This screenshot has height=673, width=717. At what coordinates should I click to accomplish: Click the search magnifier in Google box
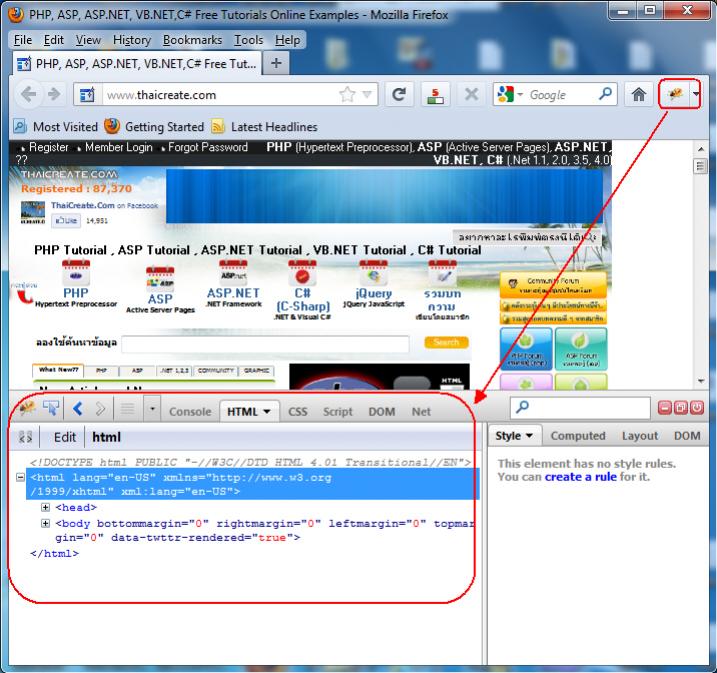(605, 94)
